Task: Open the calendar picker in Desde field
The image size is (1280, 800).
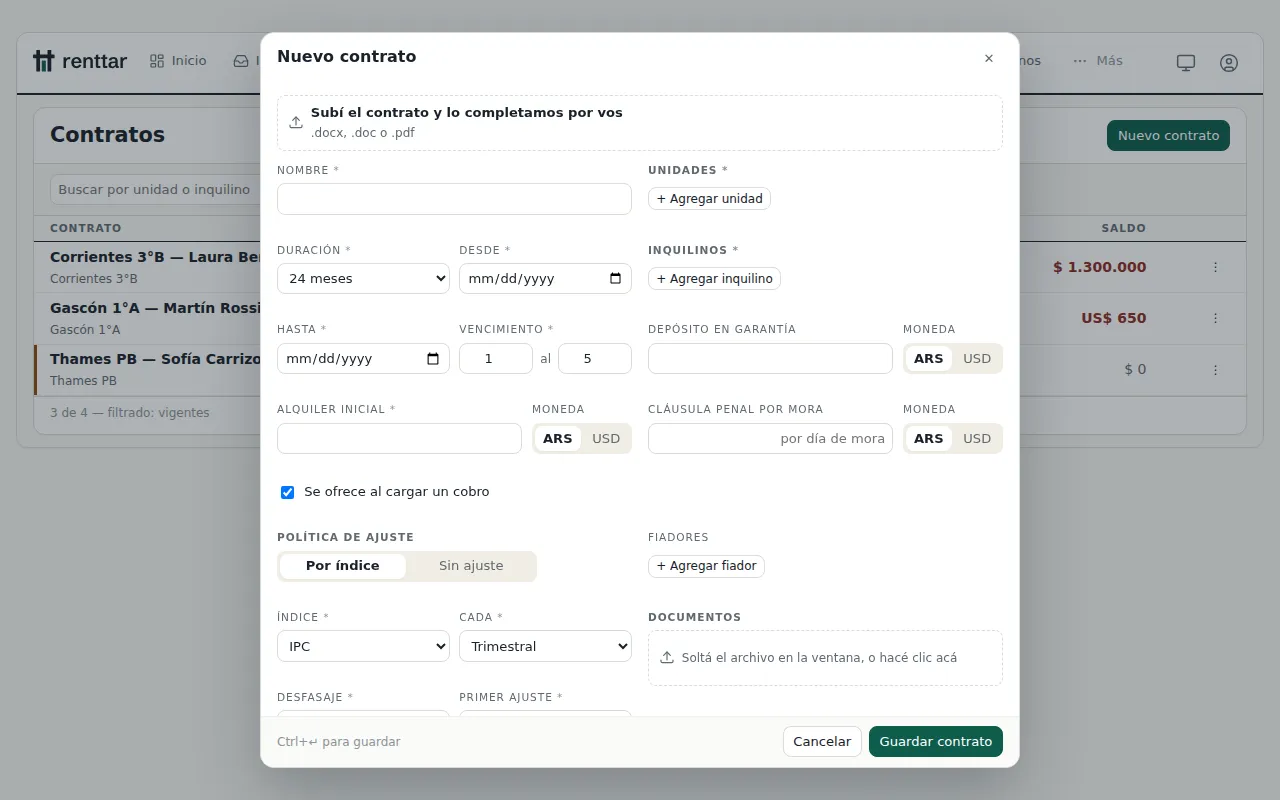Action: coord(615,278)
